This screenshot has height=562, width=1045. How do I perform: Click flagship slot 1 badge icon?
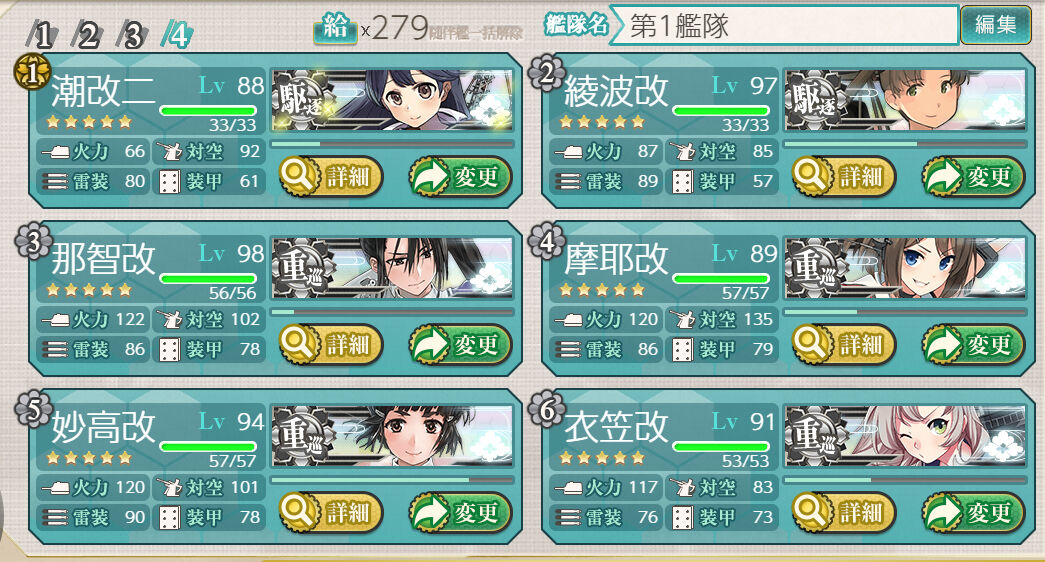point(32,73)
